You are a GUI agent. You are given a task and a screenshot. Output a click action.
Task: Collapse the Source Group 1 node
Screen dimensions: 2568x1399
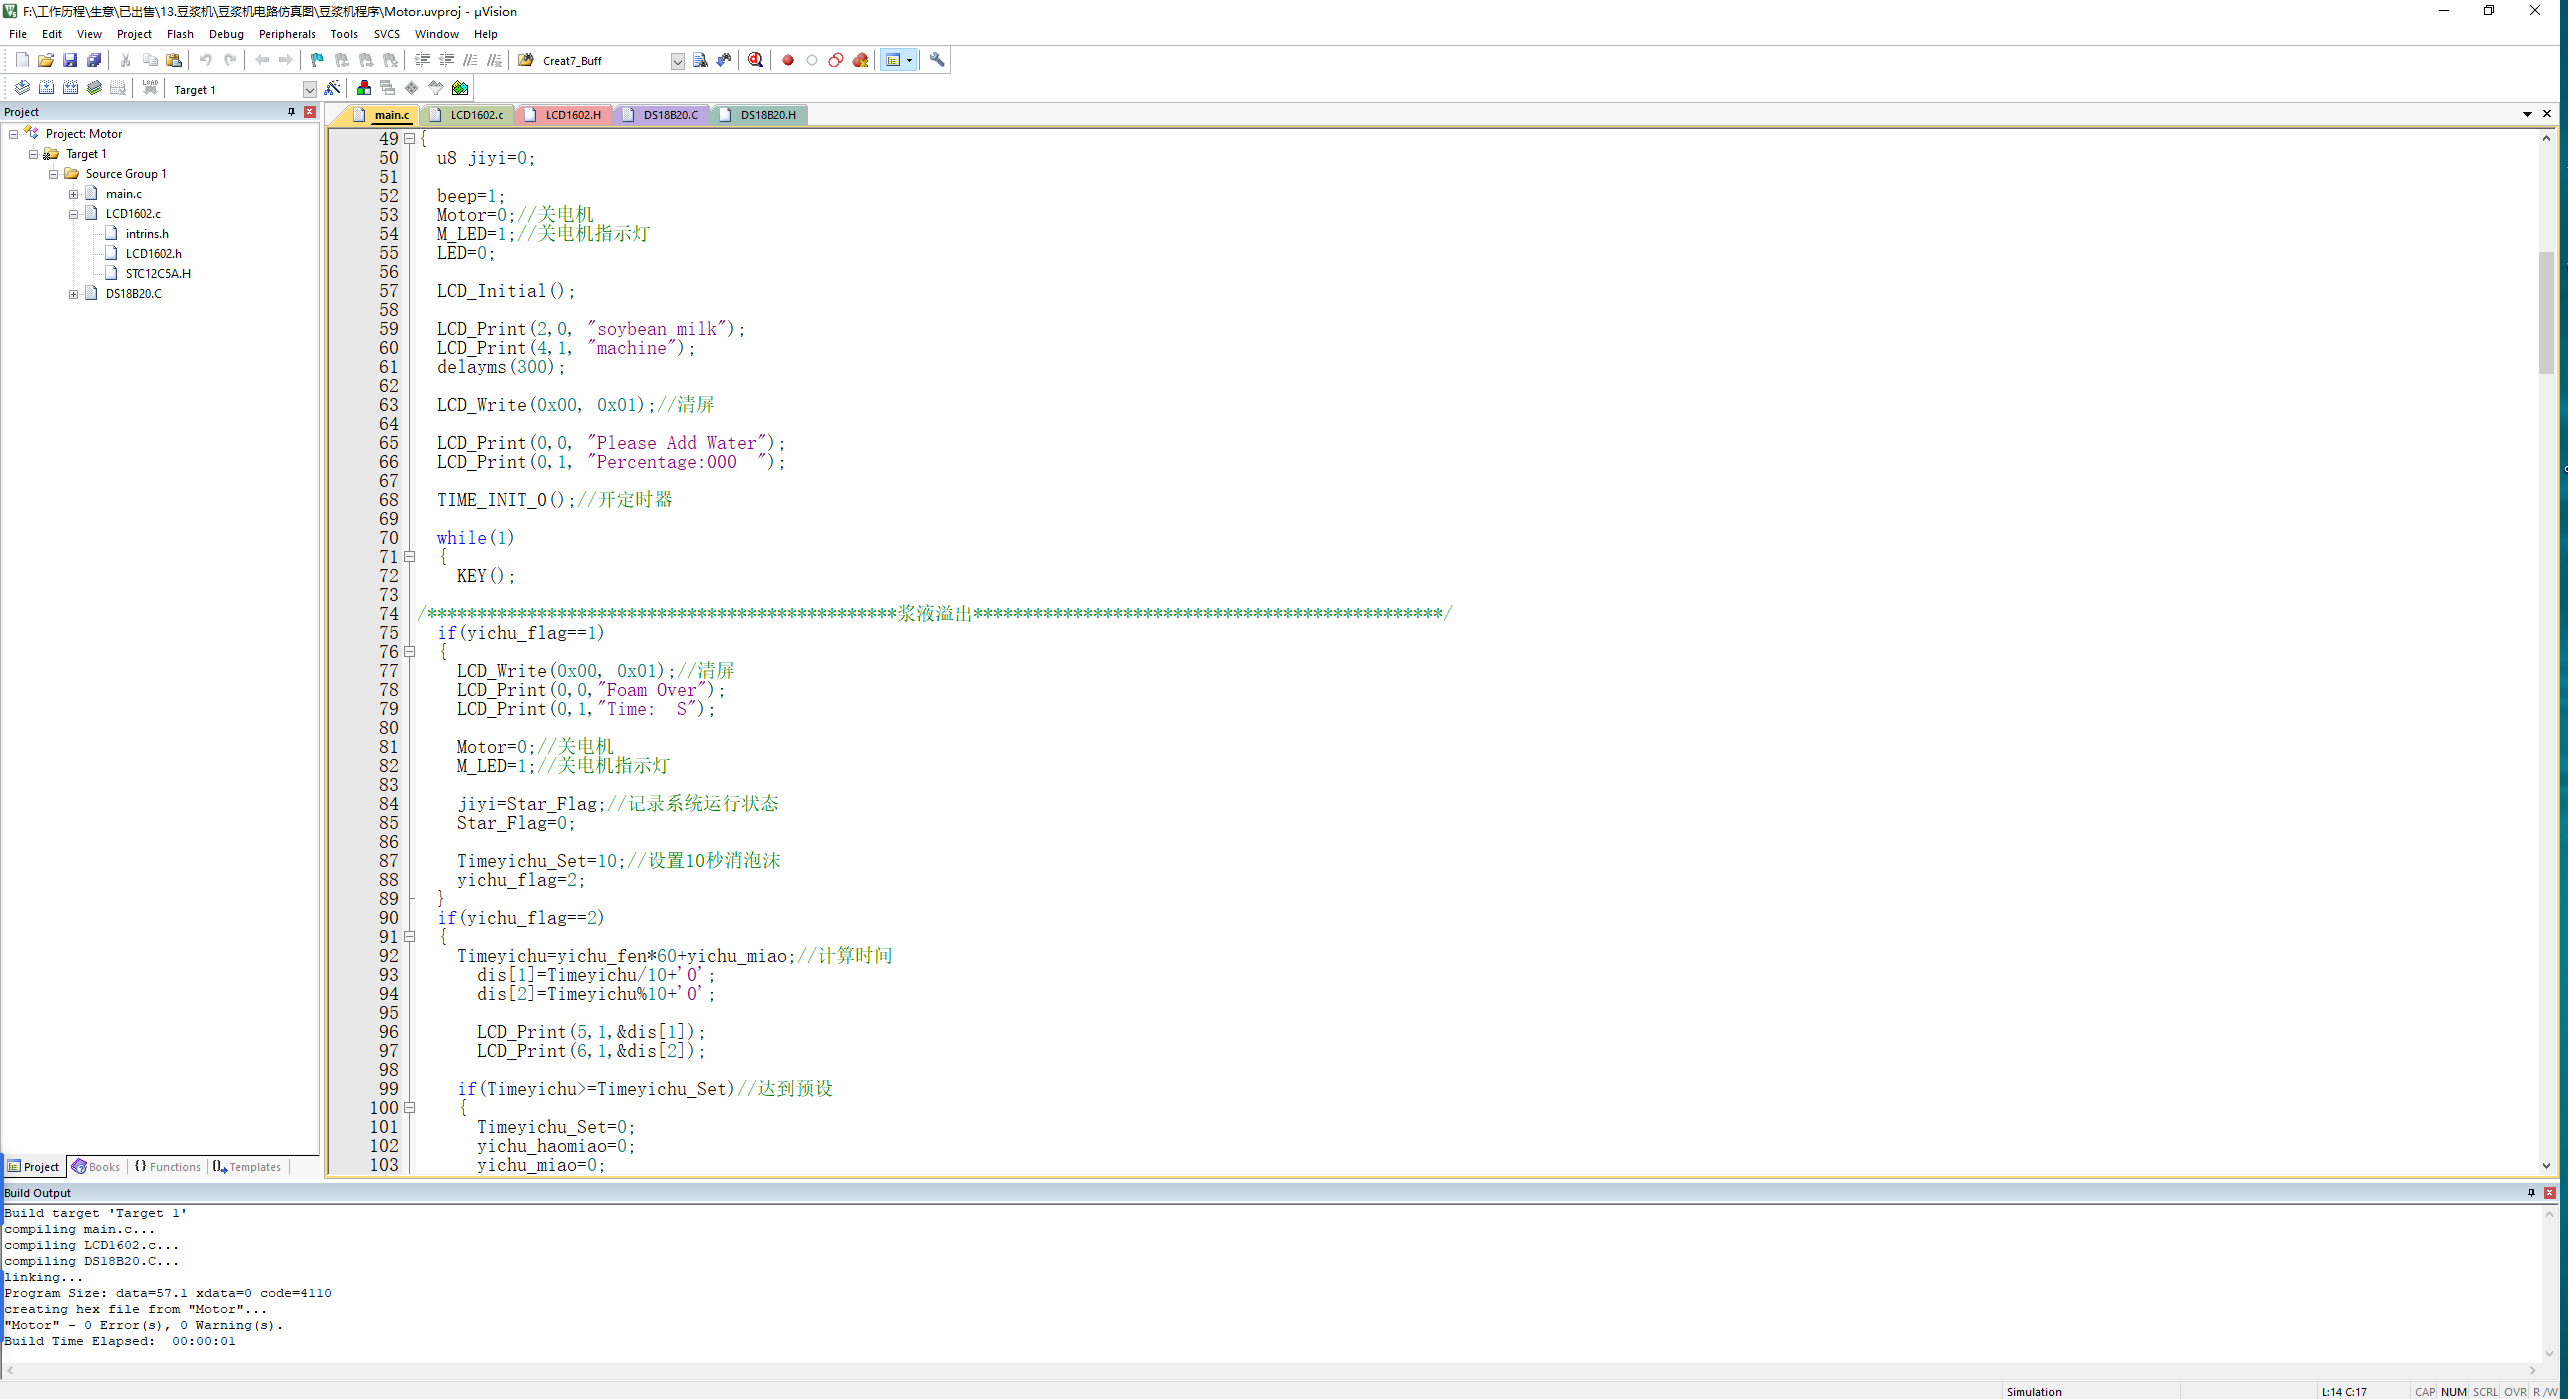coord(53,174)
